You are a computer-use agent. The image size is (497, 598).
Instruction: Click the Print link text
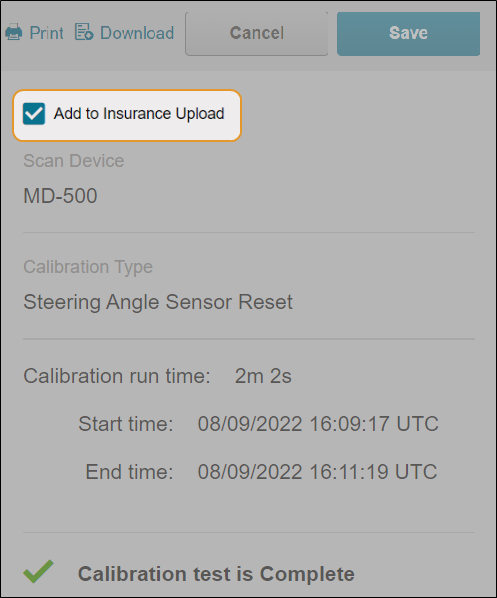coord(47,33)
